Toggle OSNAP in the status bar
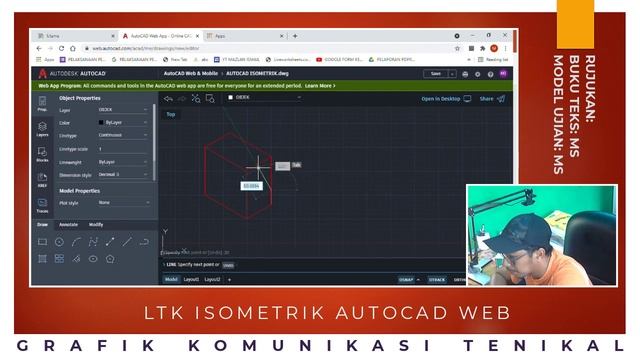This screenshot has height=360, width=640. 406,280
